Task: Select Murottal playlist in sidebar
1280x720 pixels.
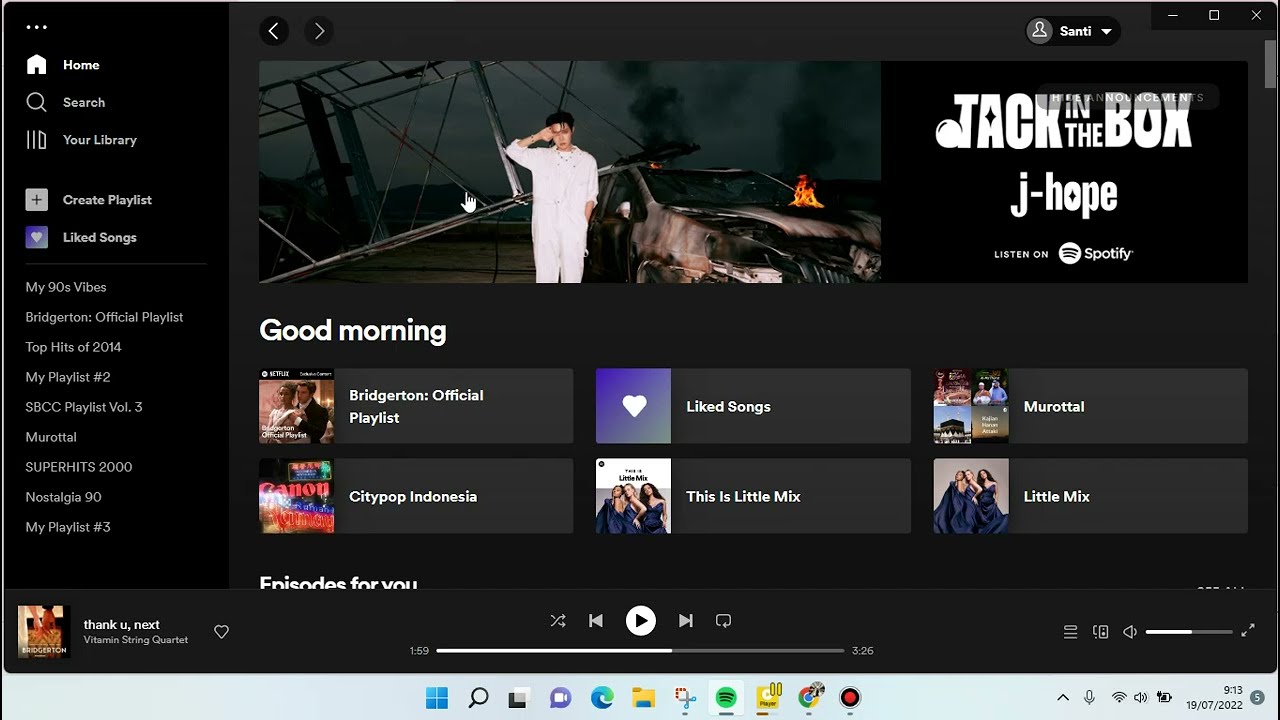Action: 51,437
